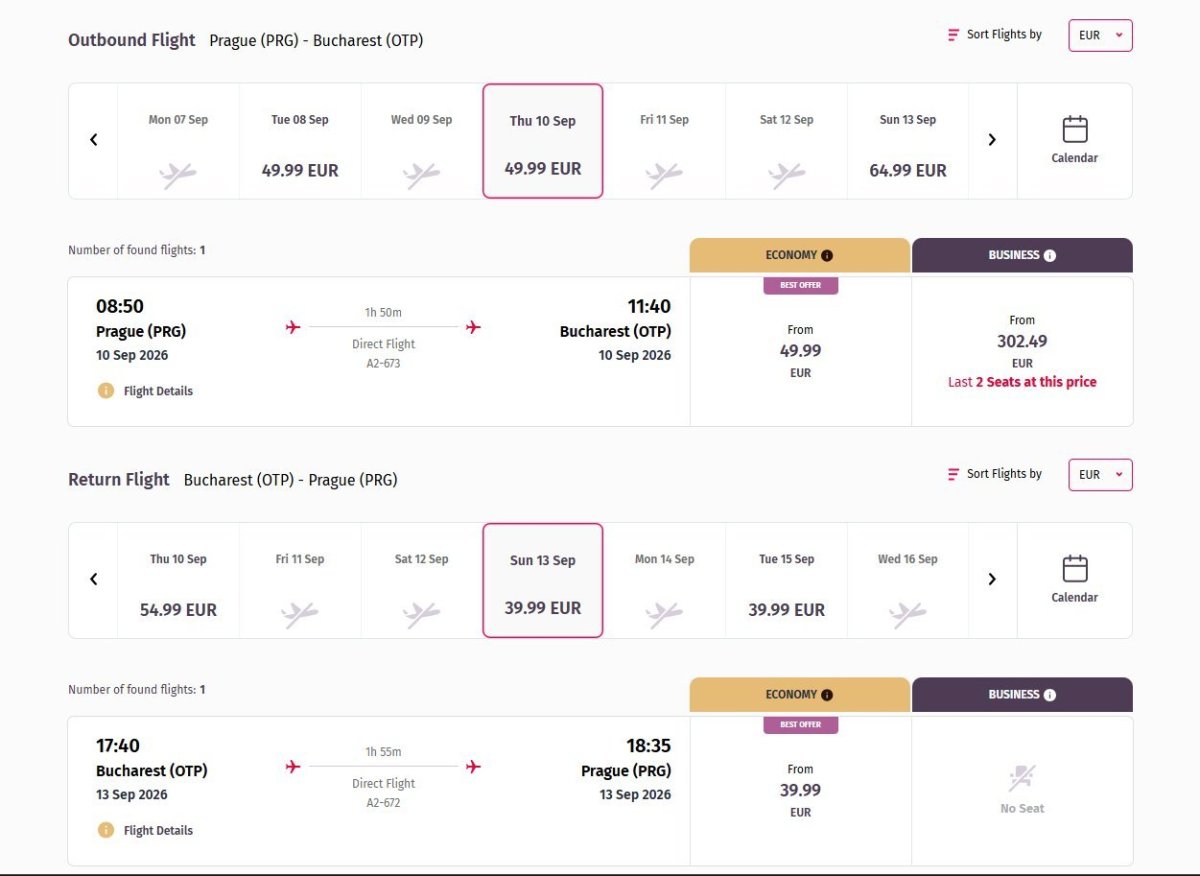Choose the outbound Economy fare of 49.99 EUR
This screenshot has height=876, width=1200.
point(800,351)
